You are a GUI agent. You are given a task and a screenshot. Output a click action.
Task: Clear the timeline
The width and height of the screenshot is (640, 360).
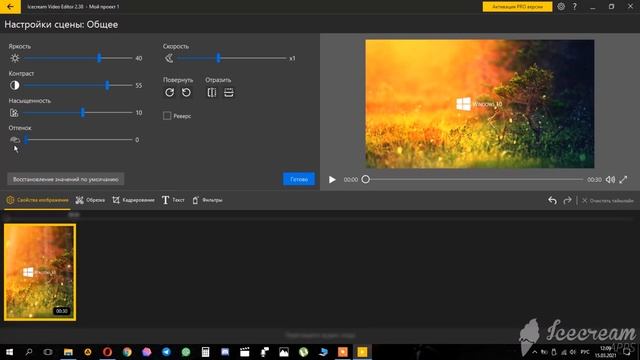(608, 200)
